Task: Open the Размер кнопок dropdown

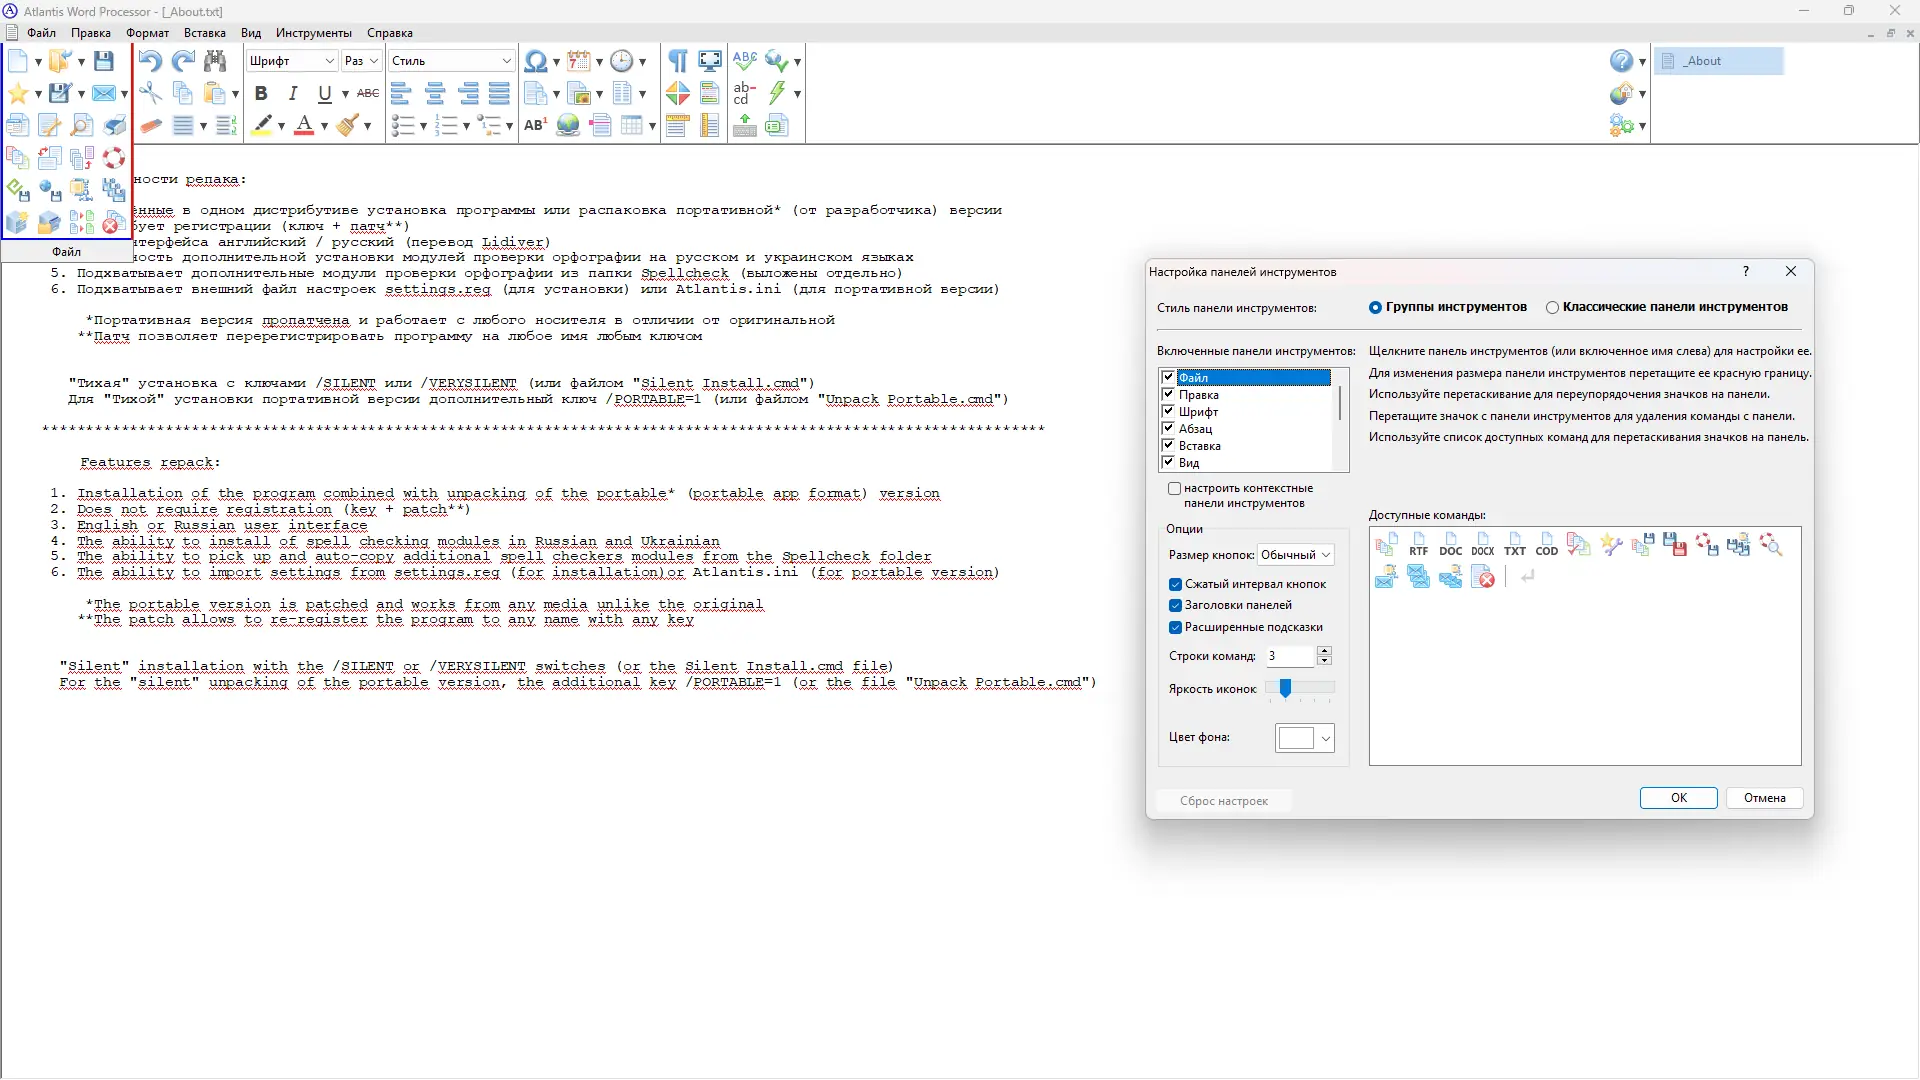Action: (x=1296, y=555)
